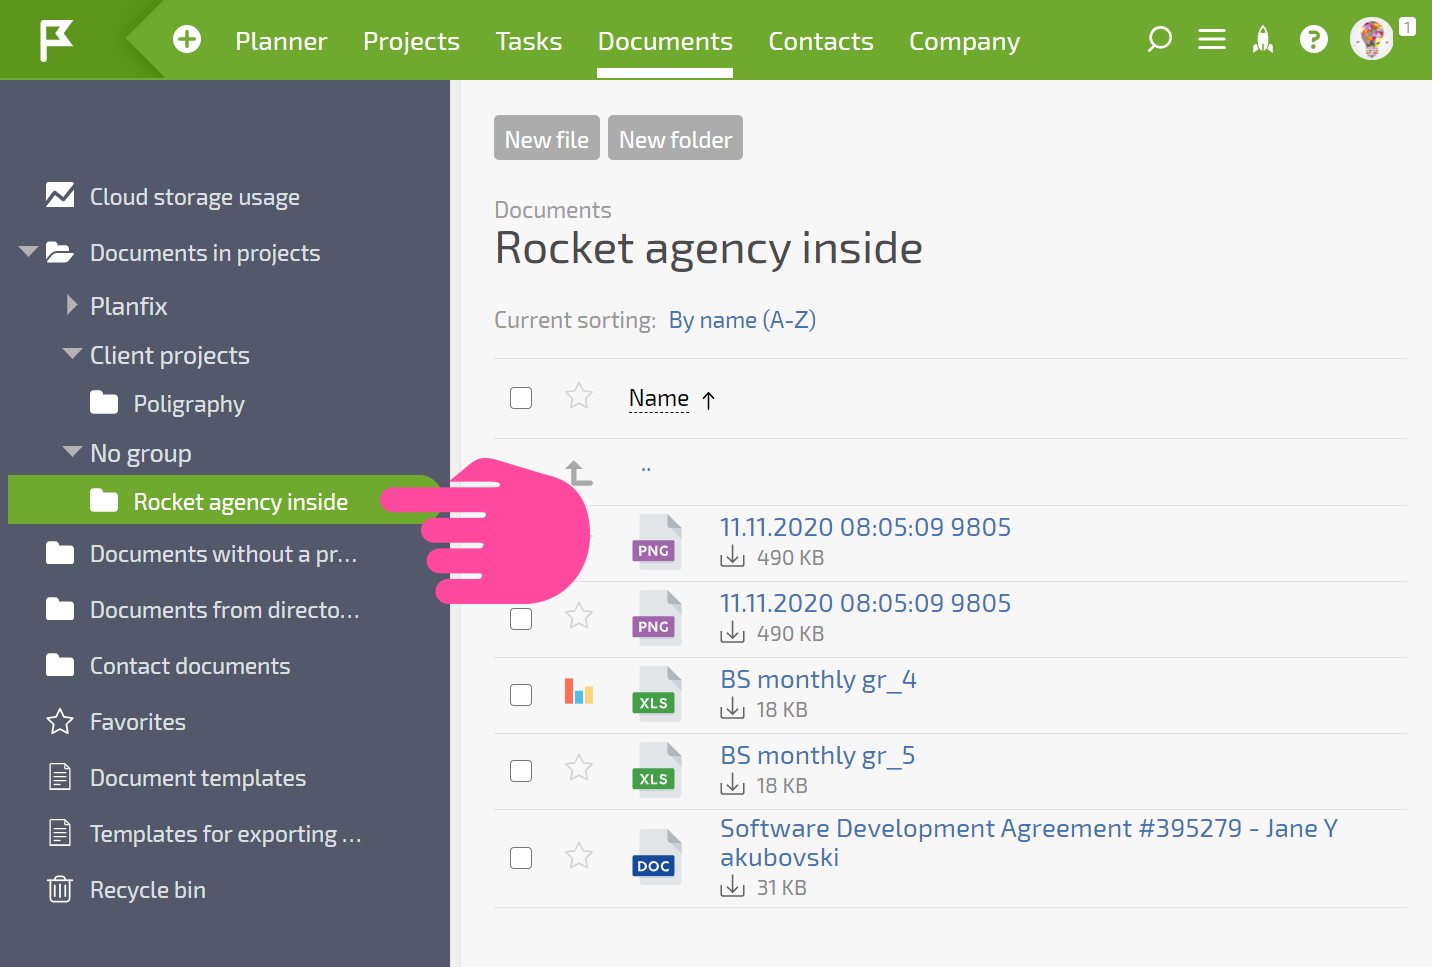Click the go-up-one-level arrow icon
The image size is (1432, 967).
[x=579, y=473]
